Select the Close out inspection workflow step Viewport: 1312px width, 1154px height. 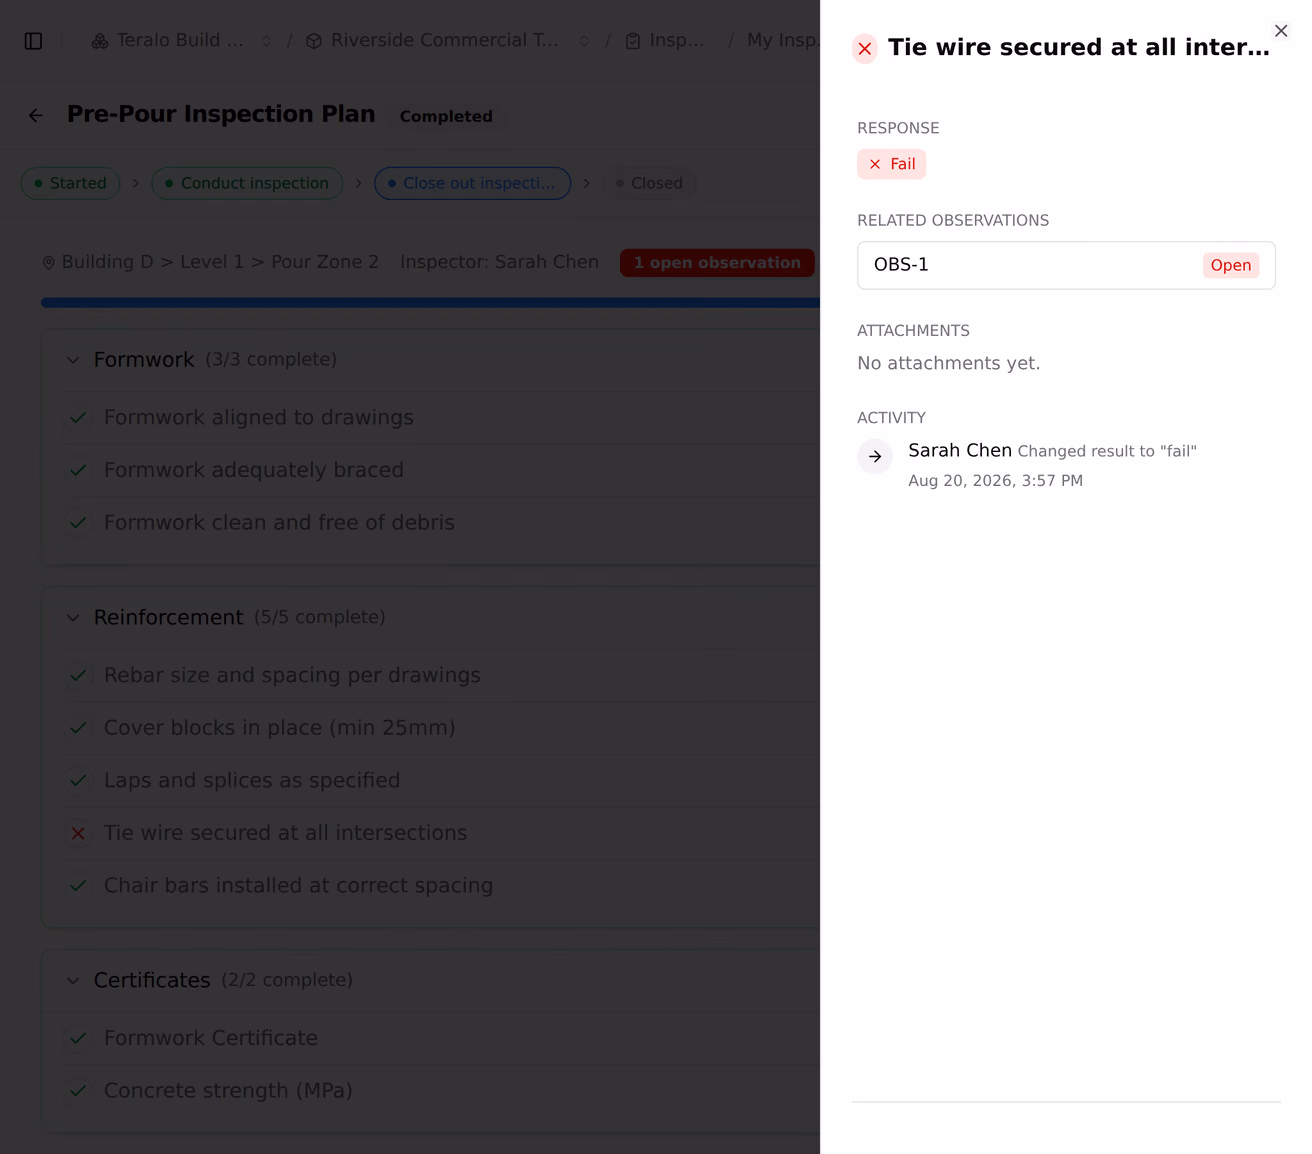pos(472,183)
